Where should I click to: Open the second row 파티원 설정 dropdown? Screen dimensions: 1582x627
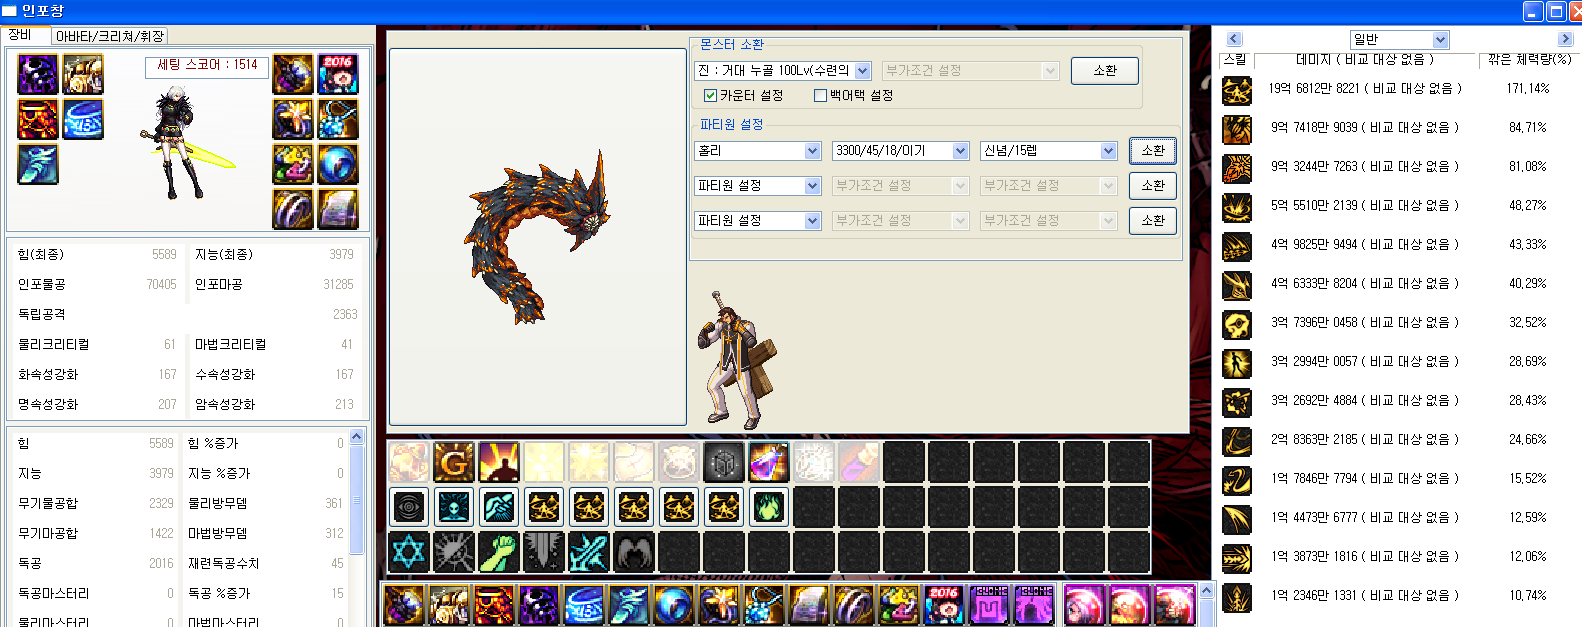758,186
